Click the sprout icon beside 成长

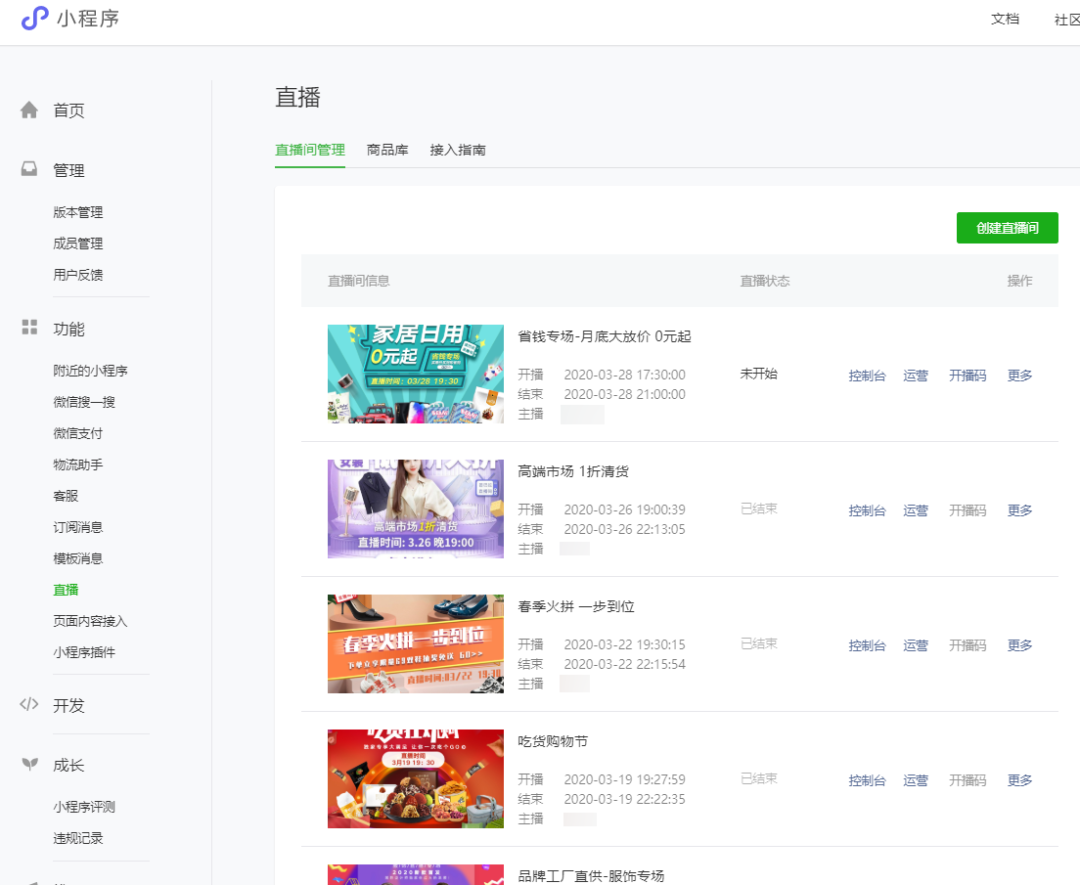29,765
